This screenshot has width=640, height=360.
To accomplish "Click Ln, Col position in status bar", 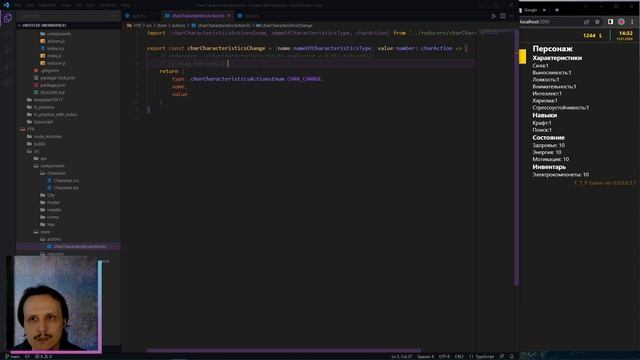I will pos(402,357).
